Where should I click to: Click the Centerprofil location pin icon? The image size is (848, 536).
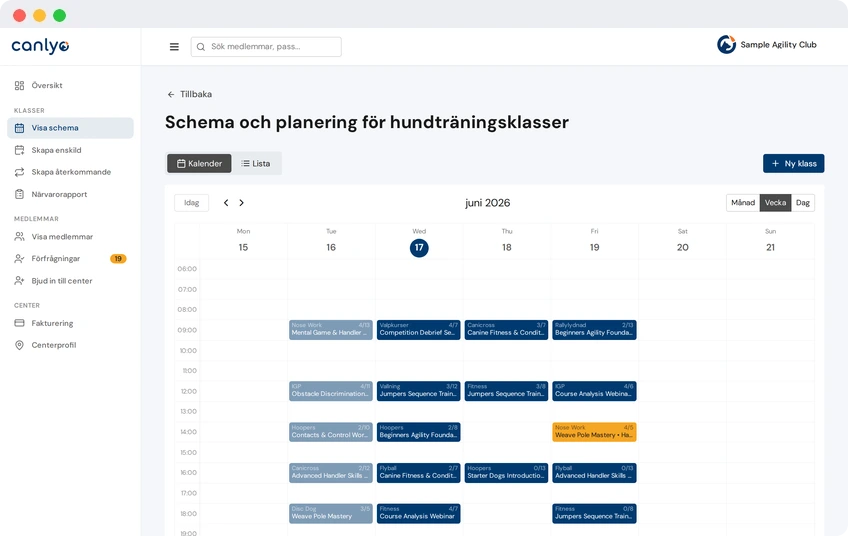pyautogui.click(x=19, y=345)
